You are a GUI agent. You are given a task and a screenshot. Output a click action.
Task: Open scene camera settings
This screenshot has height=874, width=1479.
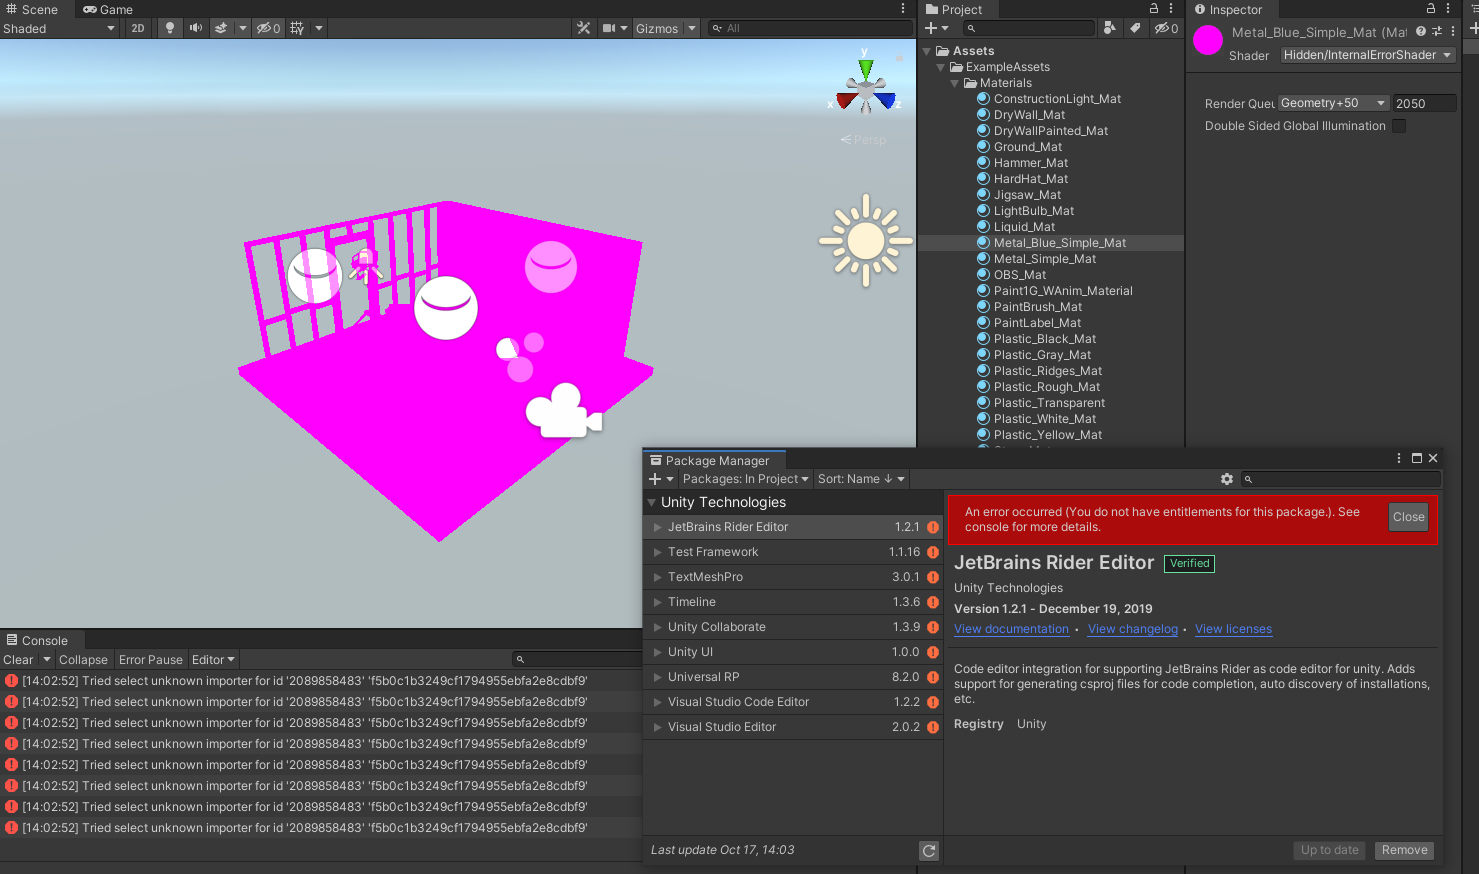608,28
